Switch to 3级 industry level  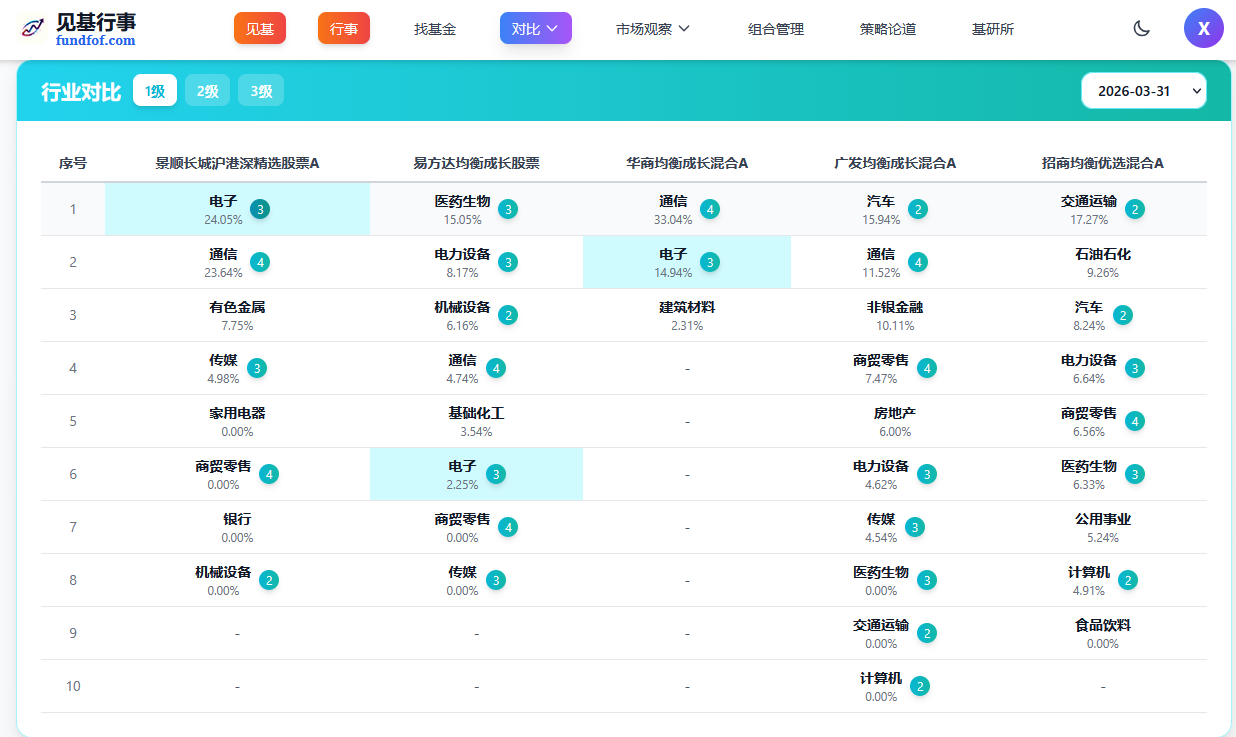pos(261,91)
